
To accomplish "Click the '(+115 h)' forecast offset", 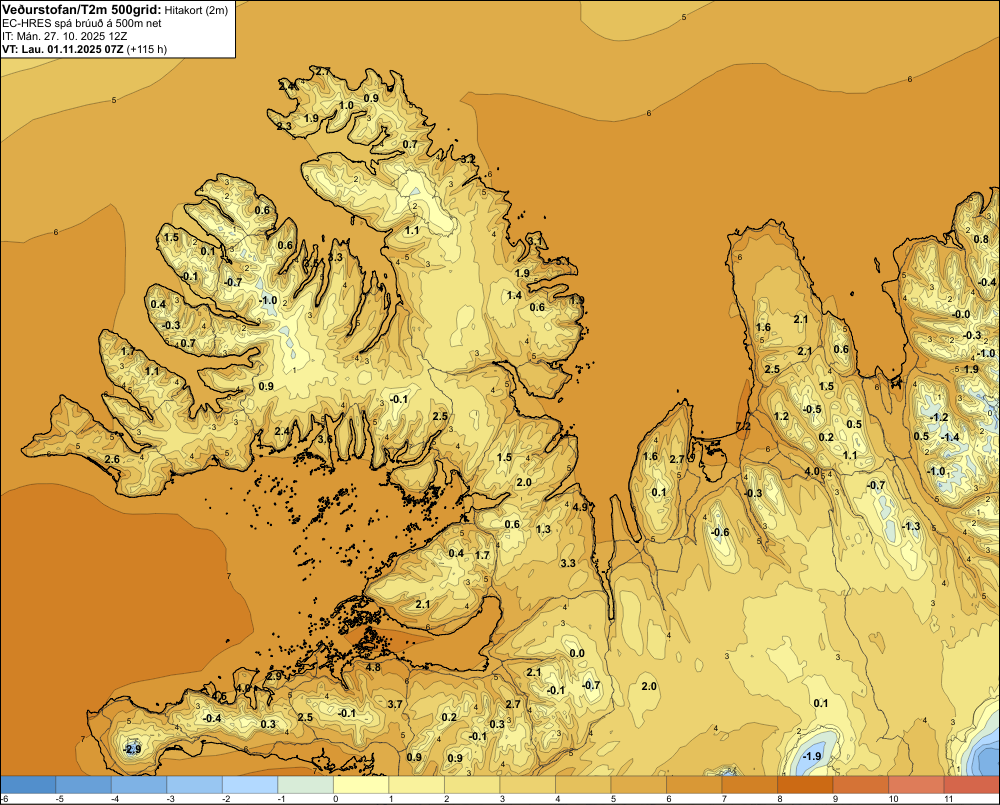I will (x=147, y=49).
